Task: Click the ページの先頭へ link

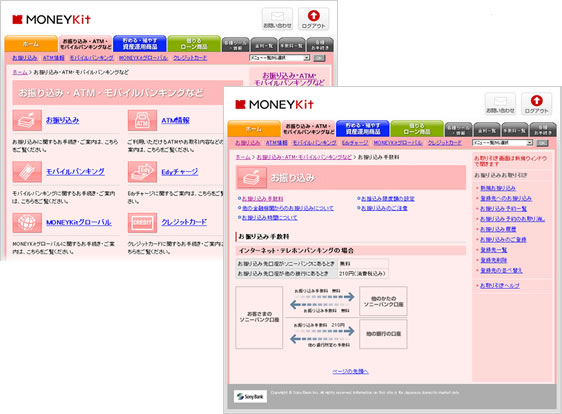Action: pyautogui.click(x=351, y=371)
